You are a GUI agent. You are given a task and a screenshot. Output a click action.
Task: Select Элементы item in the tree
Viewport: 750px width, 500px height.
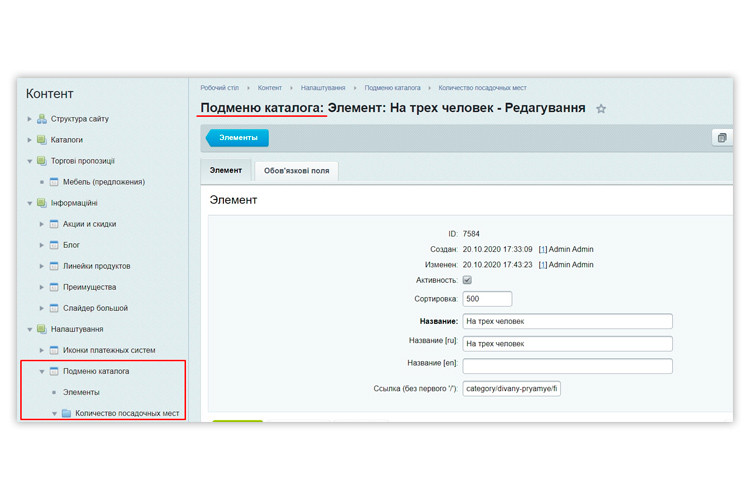81,392
